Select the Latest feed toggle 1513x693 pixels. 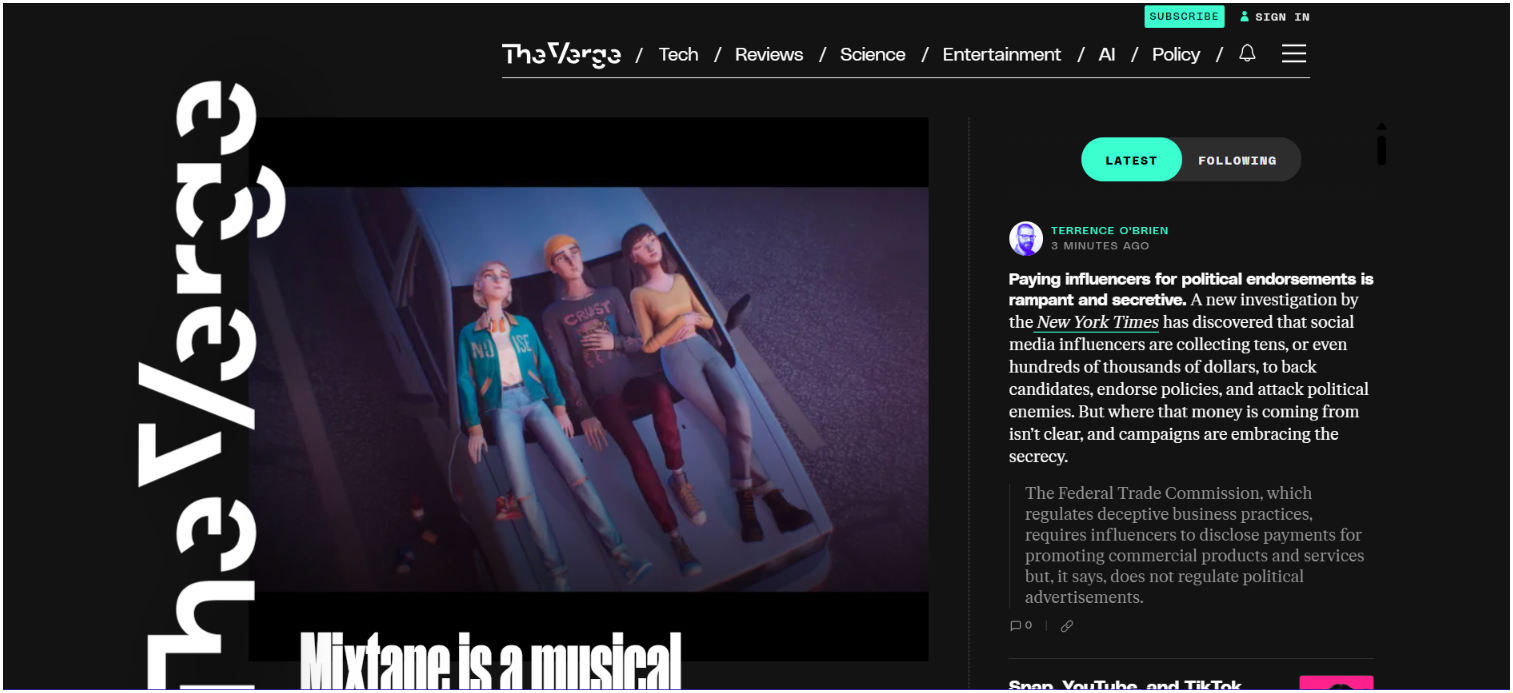1131,160
